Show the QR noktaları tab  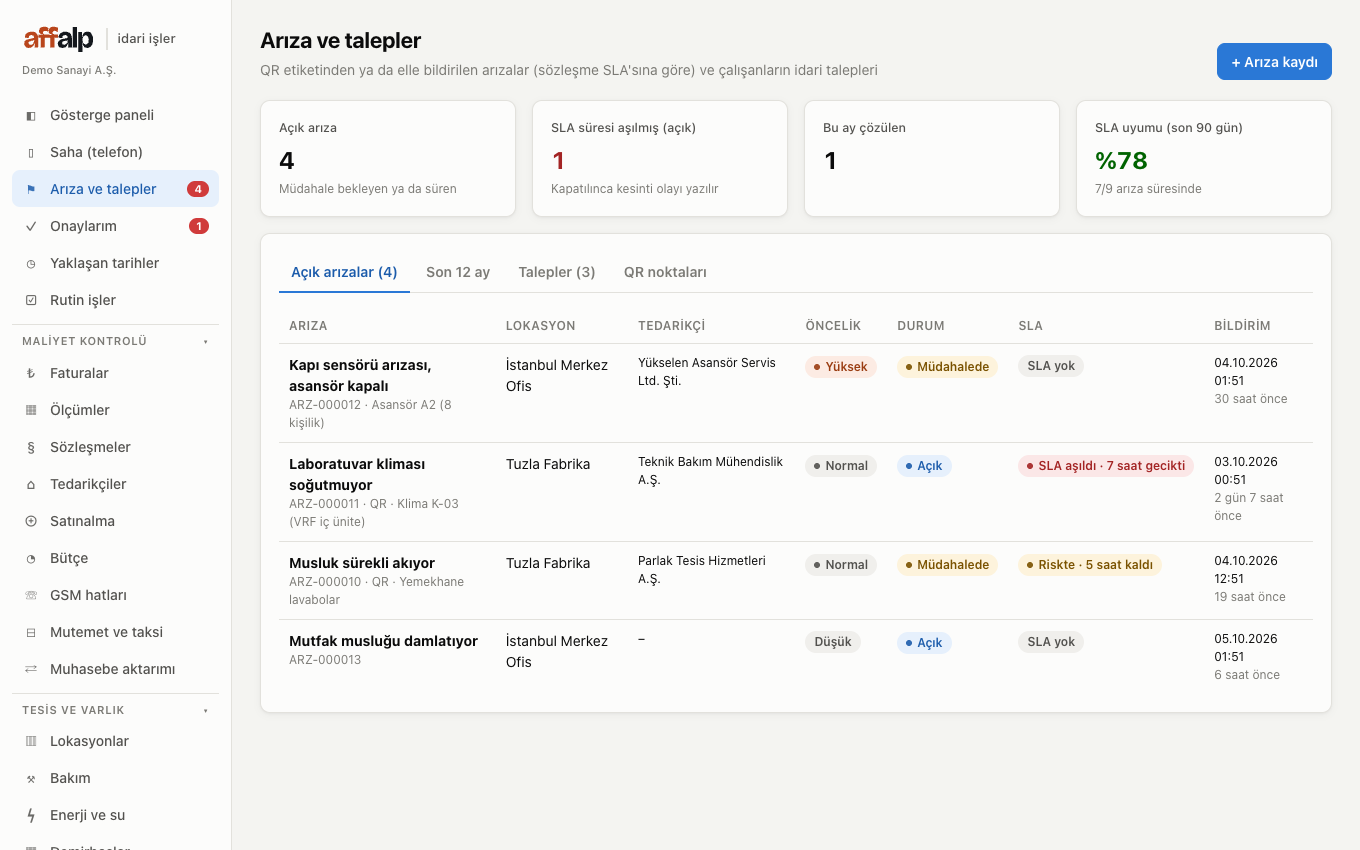(665, 272)
